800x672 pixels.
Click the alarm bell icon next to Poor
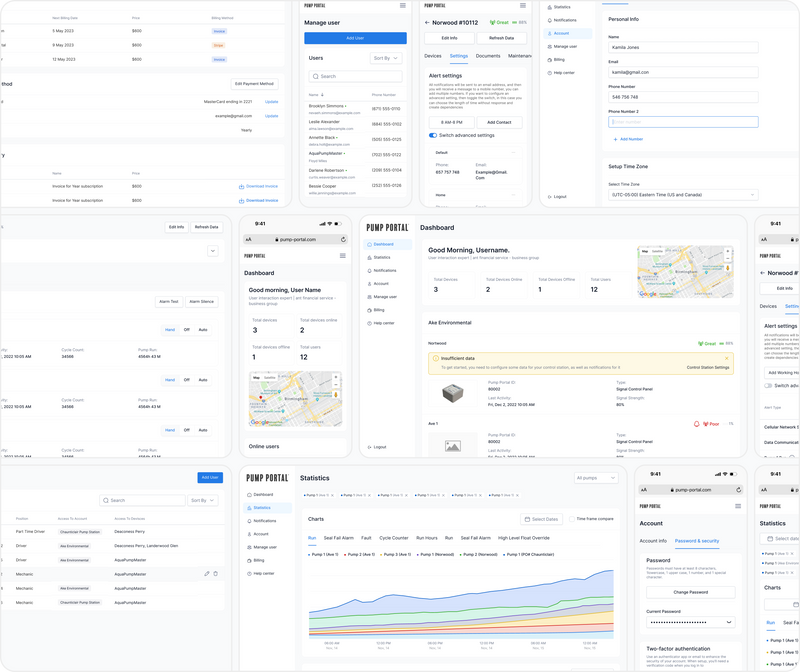[696, 424]
